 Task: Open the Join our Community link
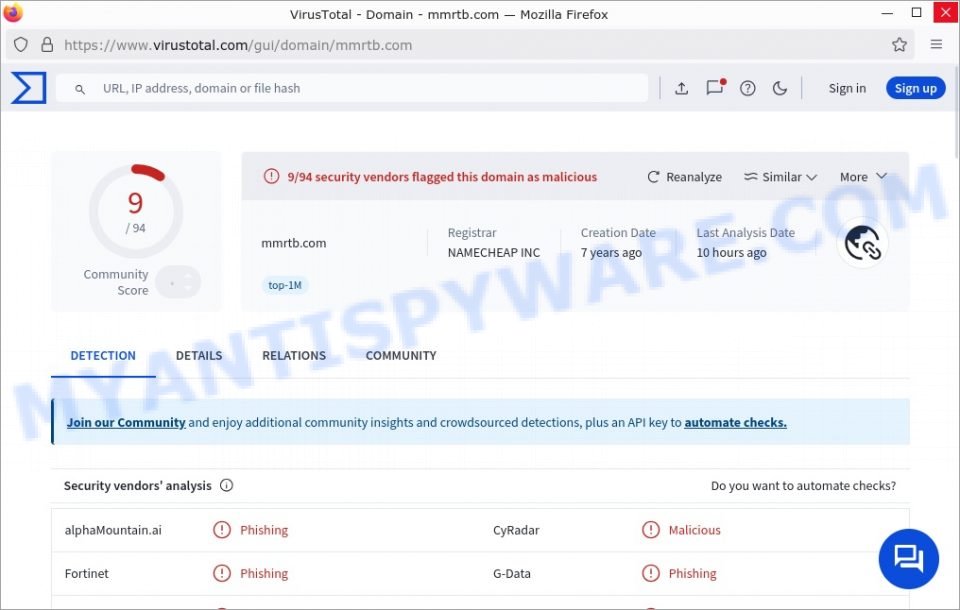tap(126, 422)
